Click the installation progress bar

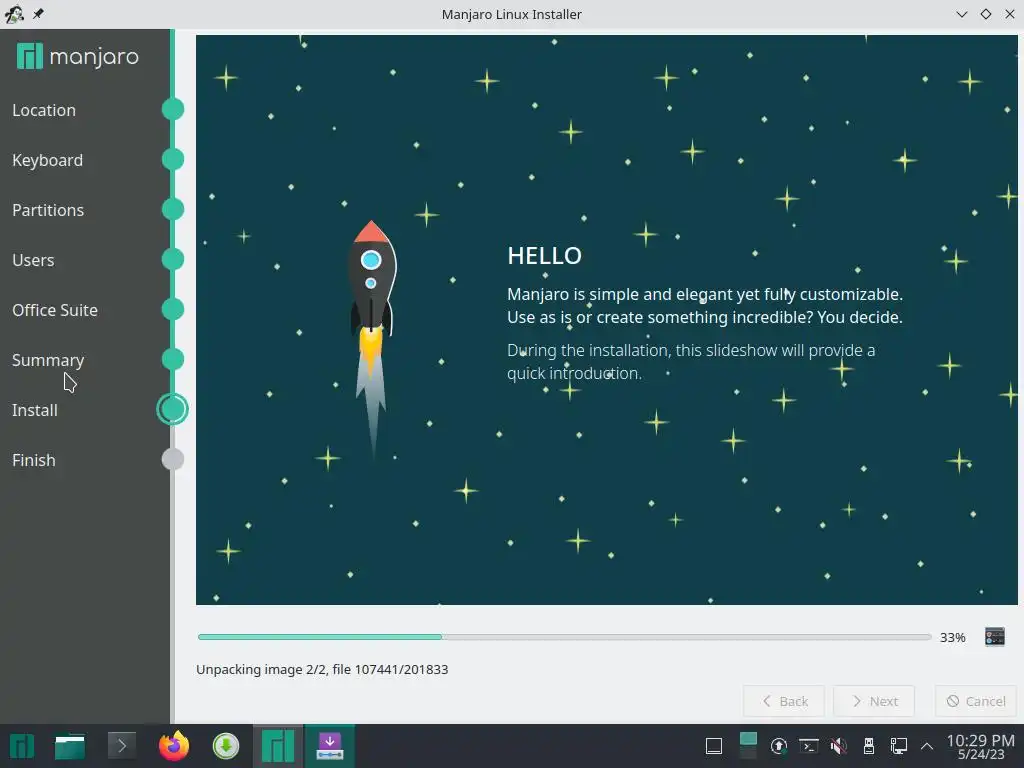point(564,637)
